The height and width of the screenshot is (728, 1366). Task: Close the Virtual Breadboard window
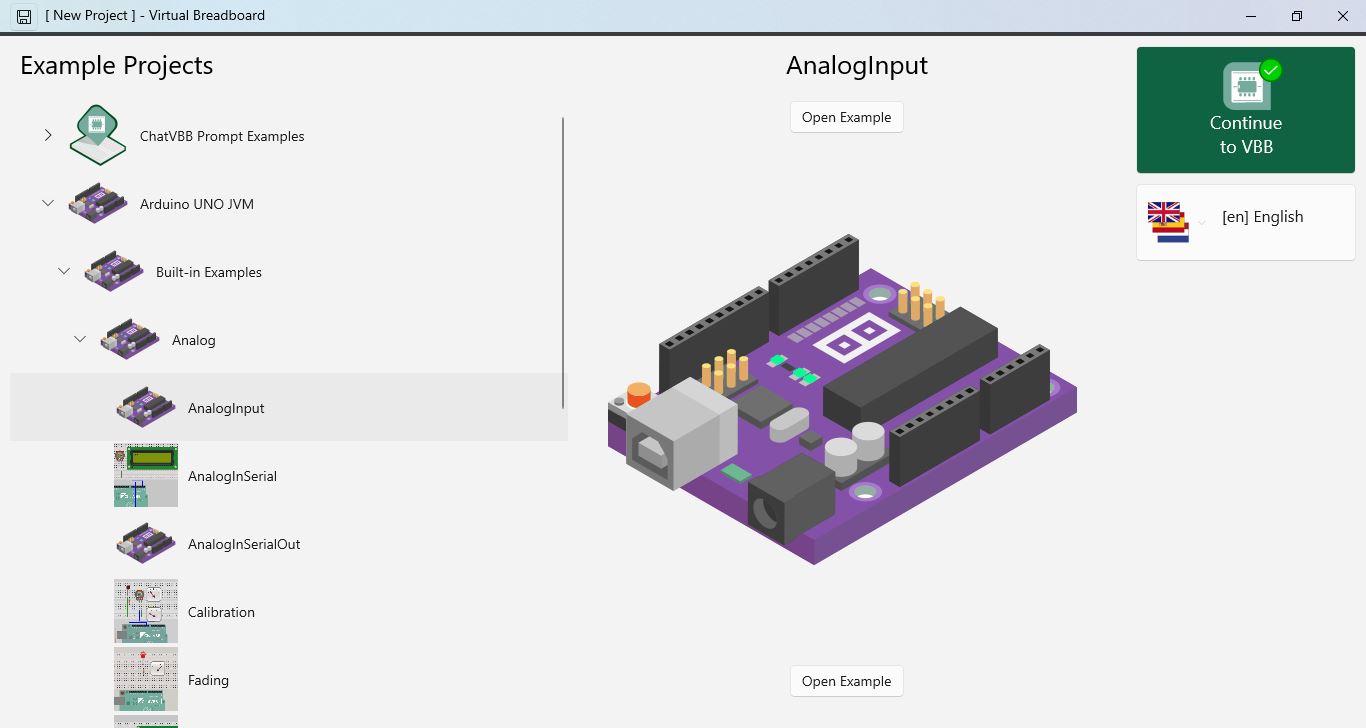tap(1343, 16)
